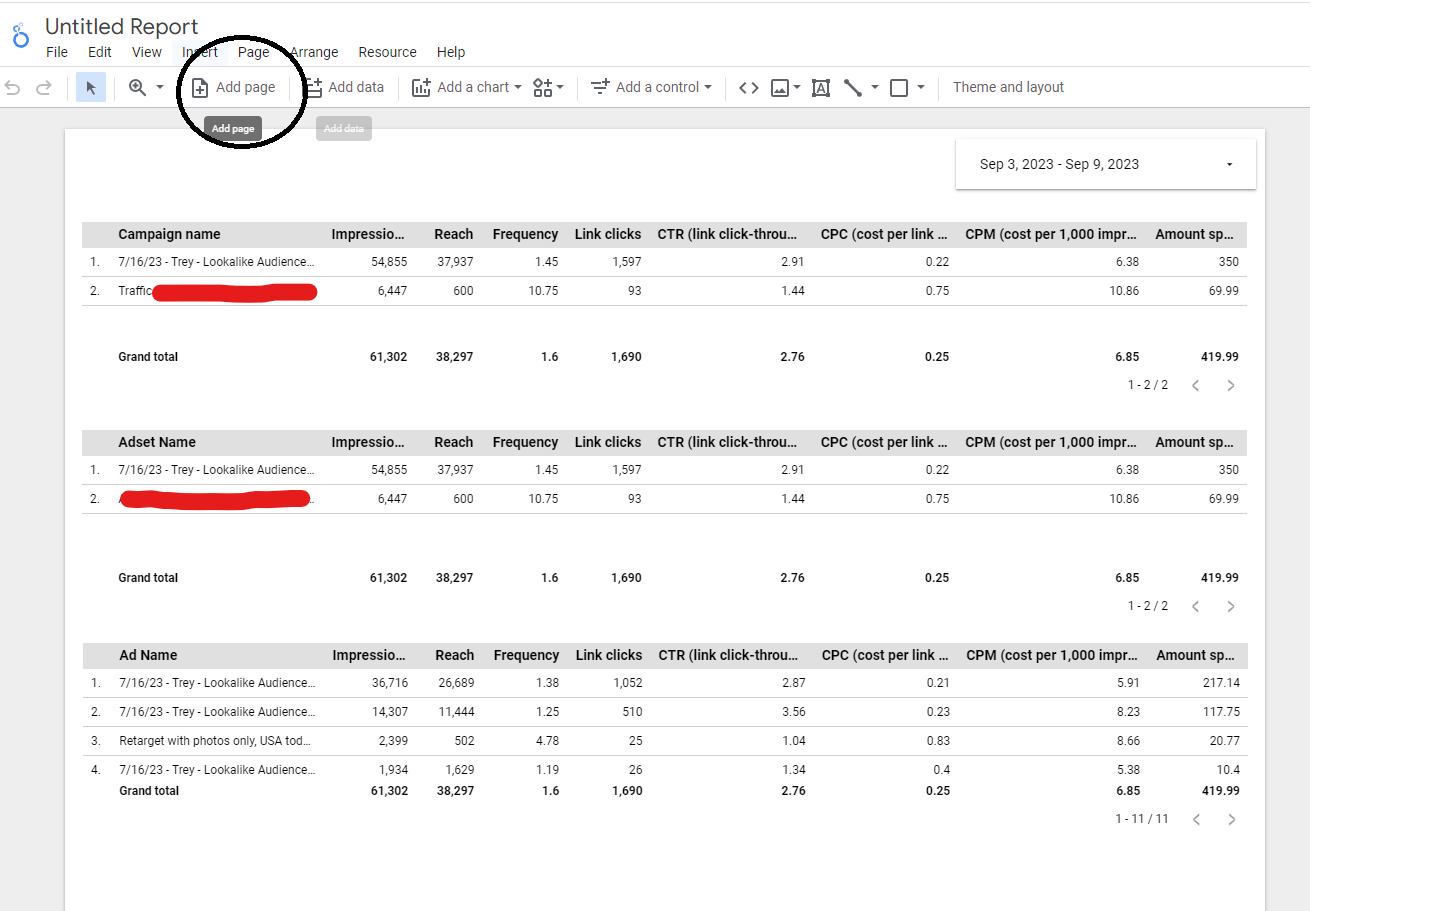Activate the selection mode cursor tool
The height and width of the screenshot is (911, 1446).
(91, 88)
